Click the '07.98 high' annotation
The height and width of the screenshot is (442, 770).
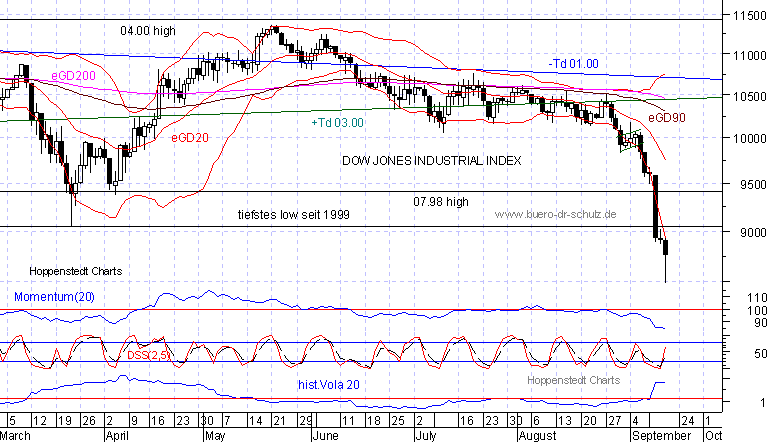441,202
